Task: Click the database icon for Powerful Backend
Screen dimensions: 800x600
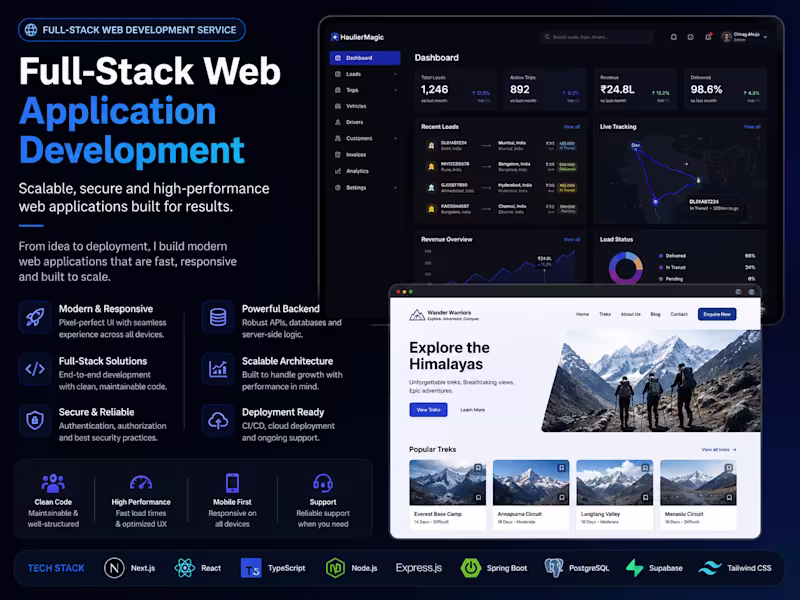Action: pyautogui.click(x=218, y=317)
